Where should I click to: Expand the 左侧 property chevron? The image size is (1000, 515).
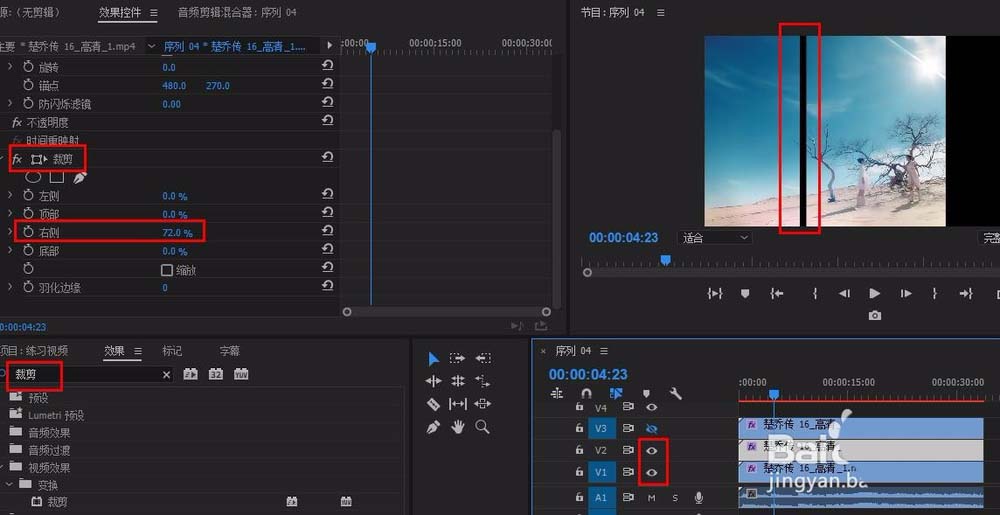coord(10,195)
